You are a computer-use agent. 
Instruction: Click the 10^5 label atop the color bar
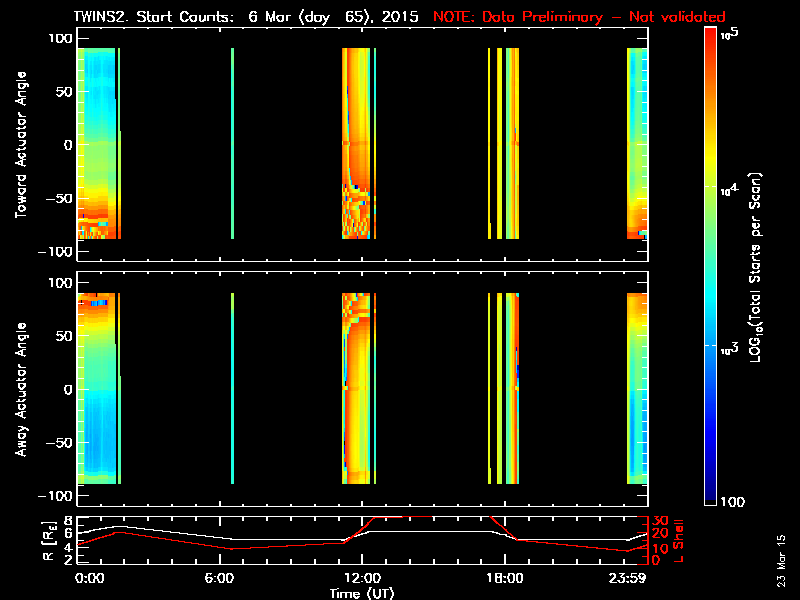pyautogui.click(x=728, y=33)
